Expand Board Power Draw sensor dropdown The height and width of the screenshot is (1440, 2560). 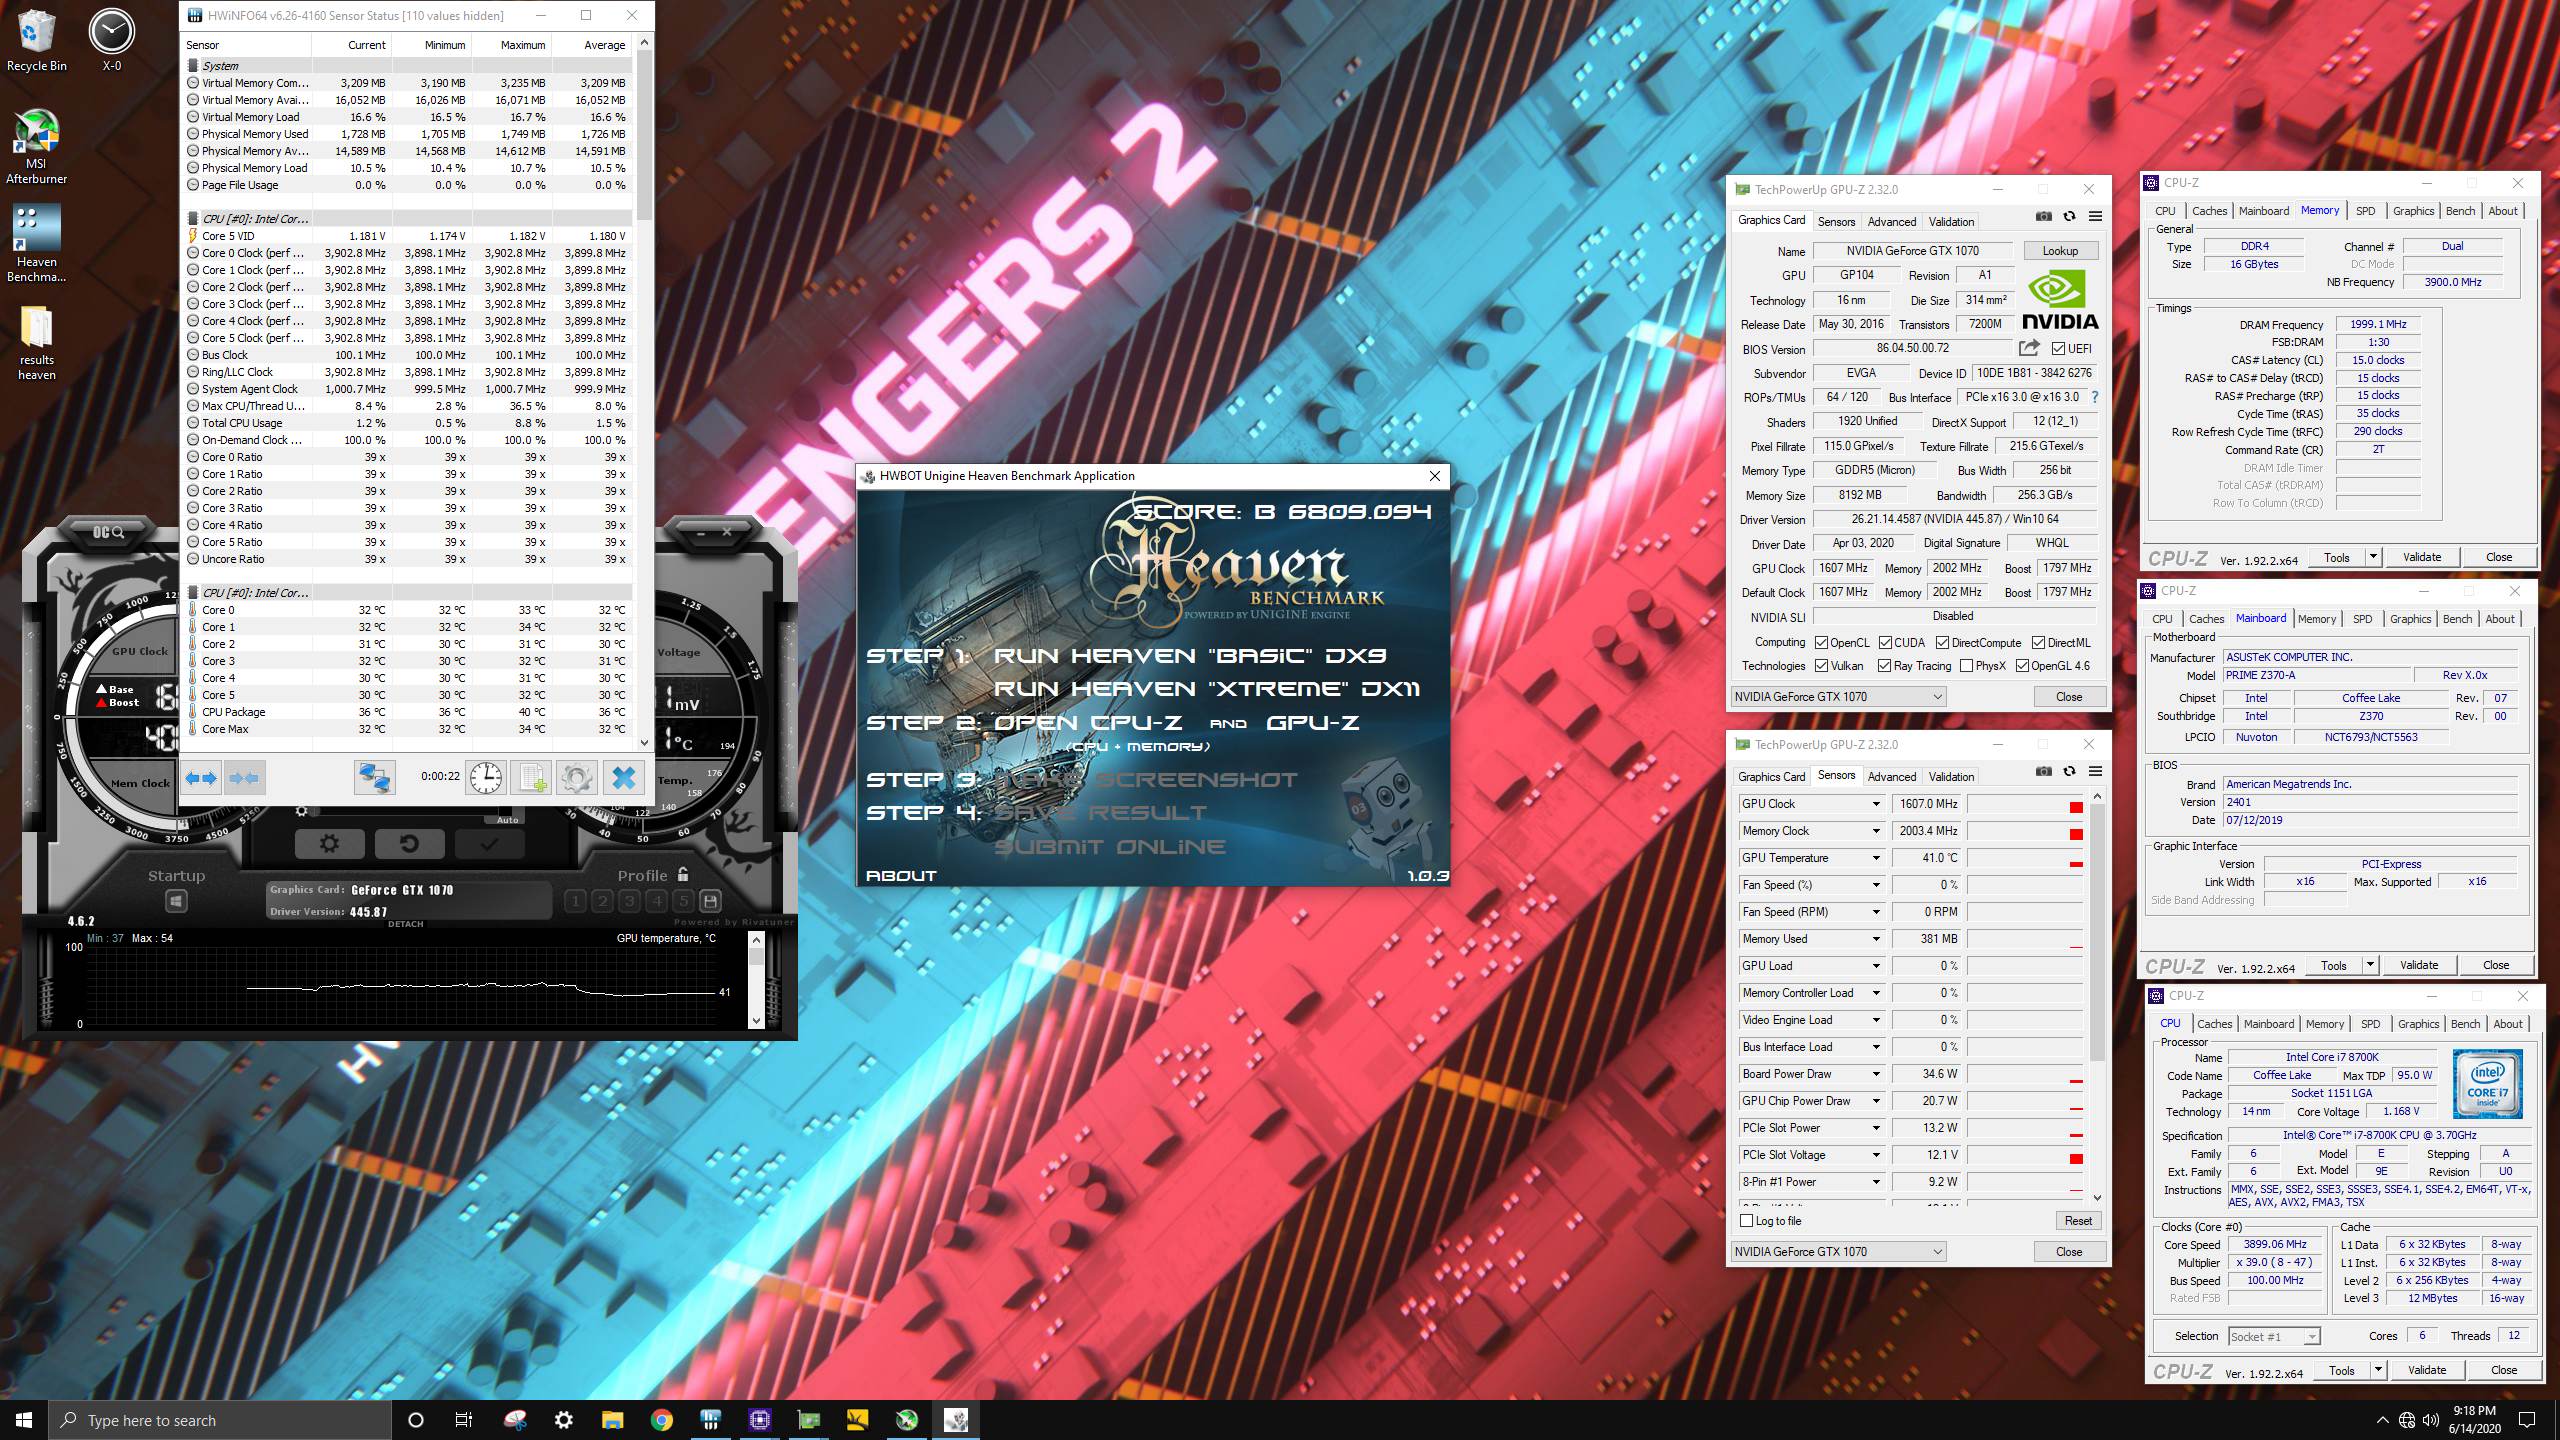1875,1074
